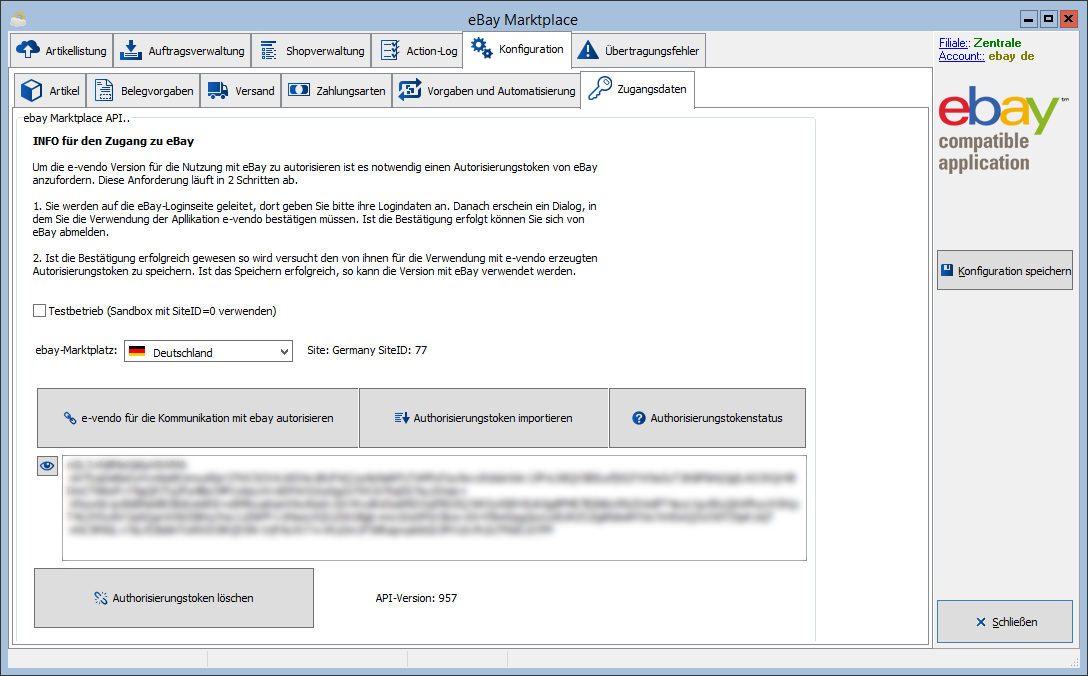Go to the Action-Log tab

click(417, 51)
